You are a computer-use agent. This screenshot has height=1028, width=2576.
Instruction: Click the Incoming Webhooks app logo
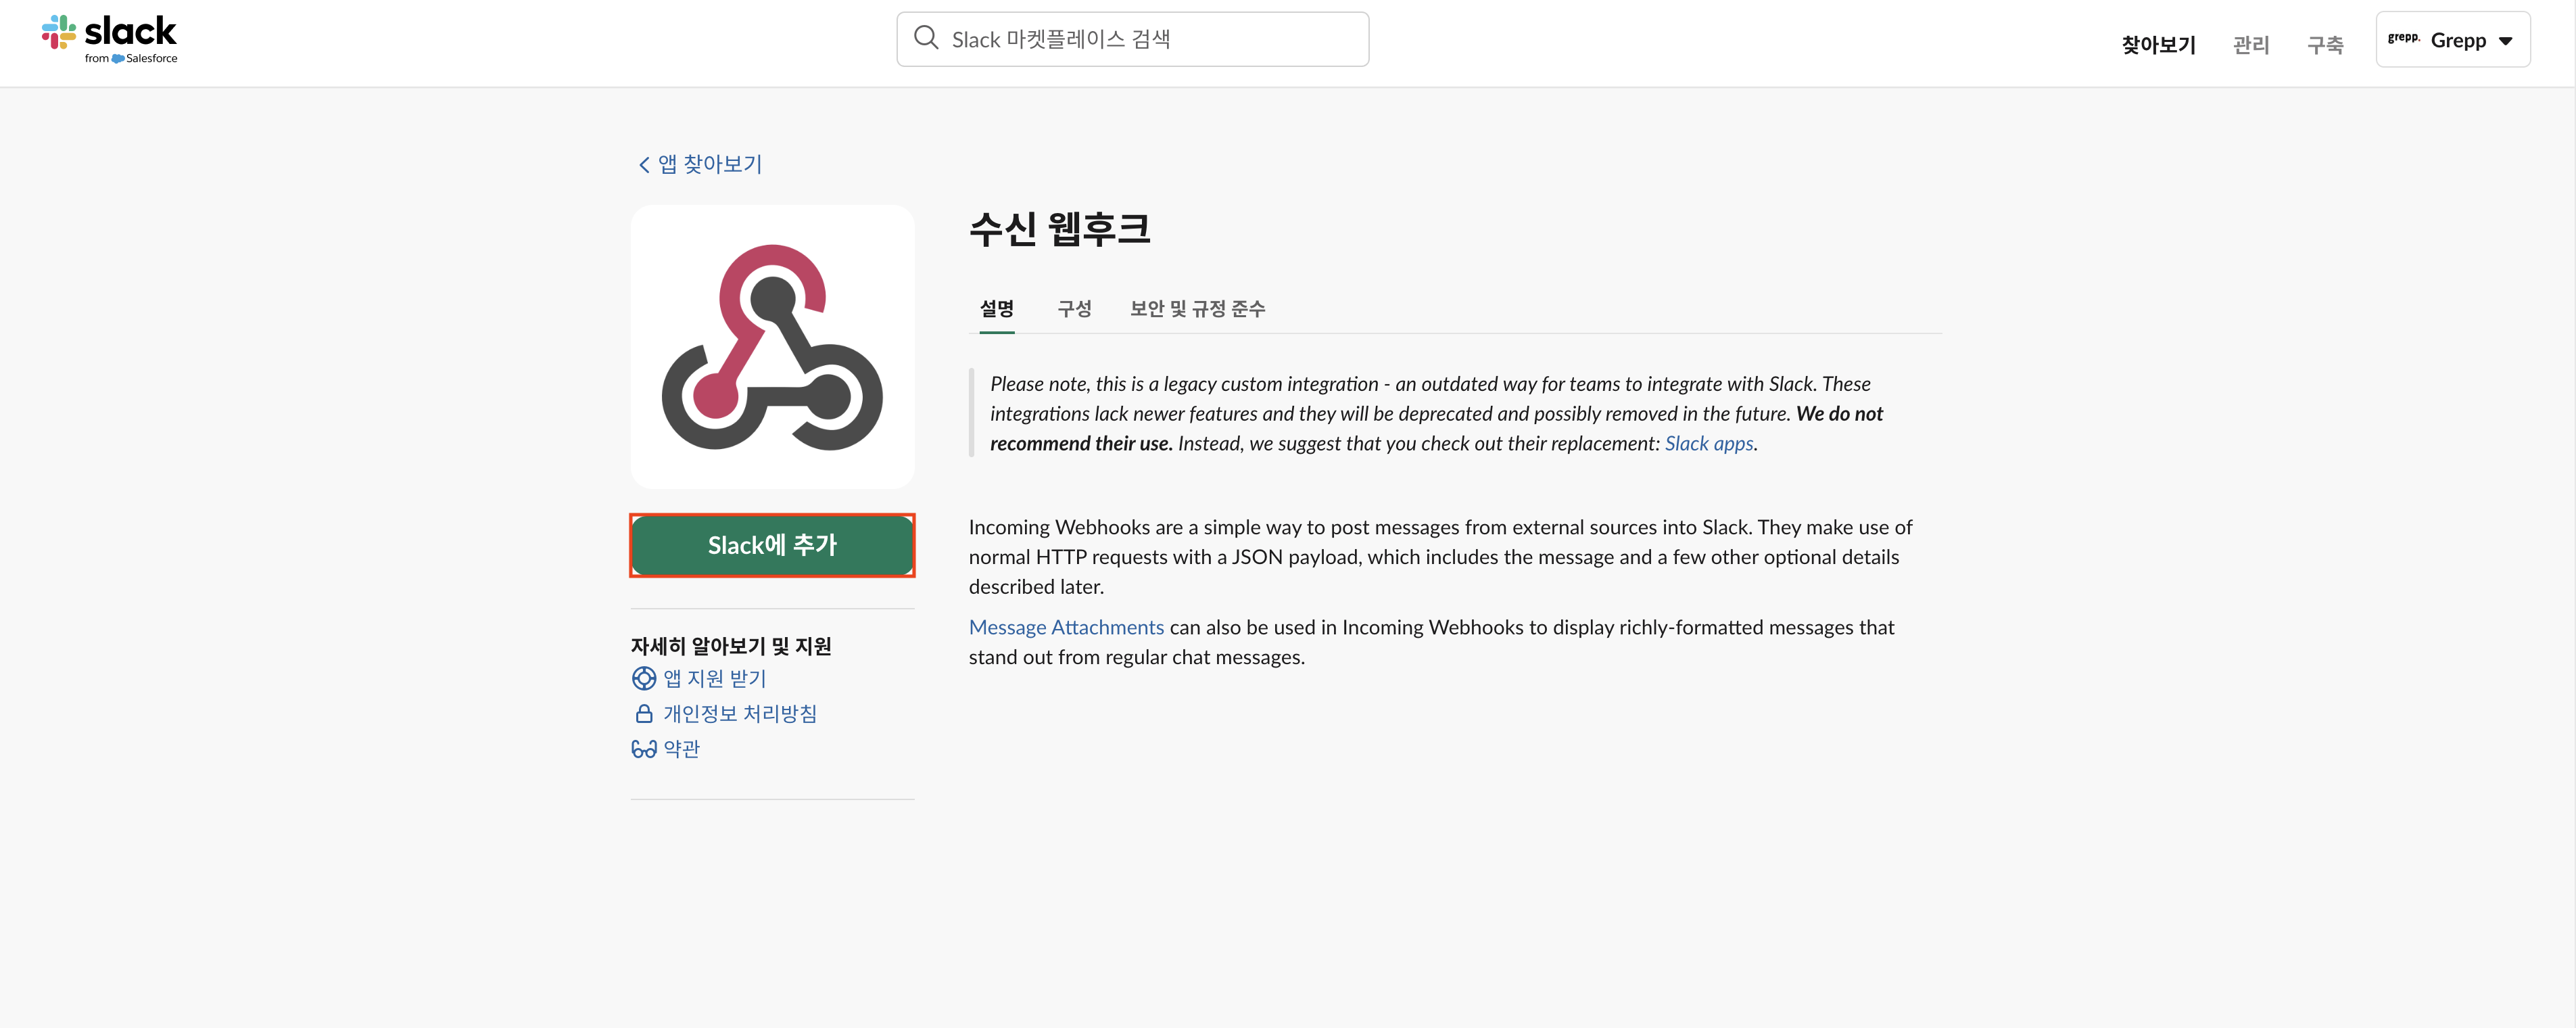[x=772, y=347]
